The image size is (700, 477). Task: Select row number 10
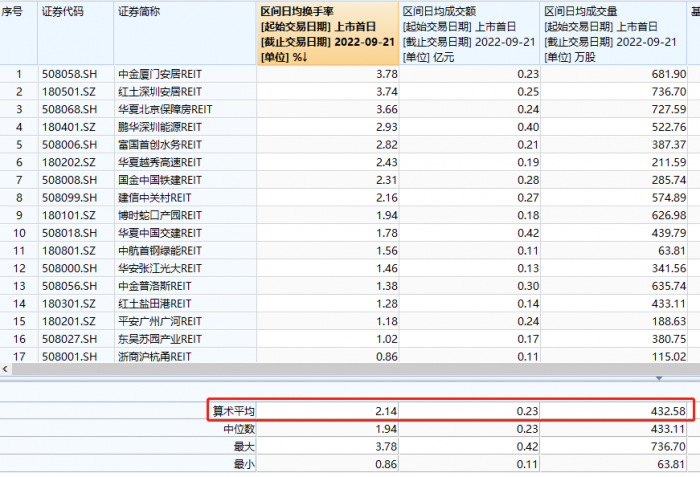coord(17,233)
